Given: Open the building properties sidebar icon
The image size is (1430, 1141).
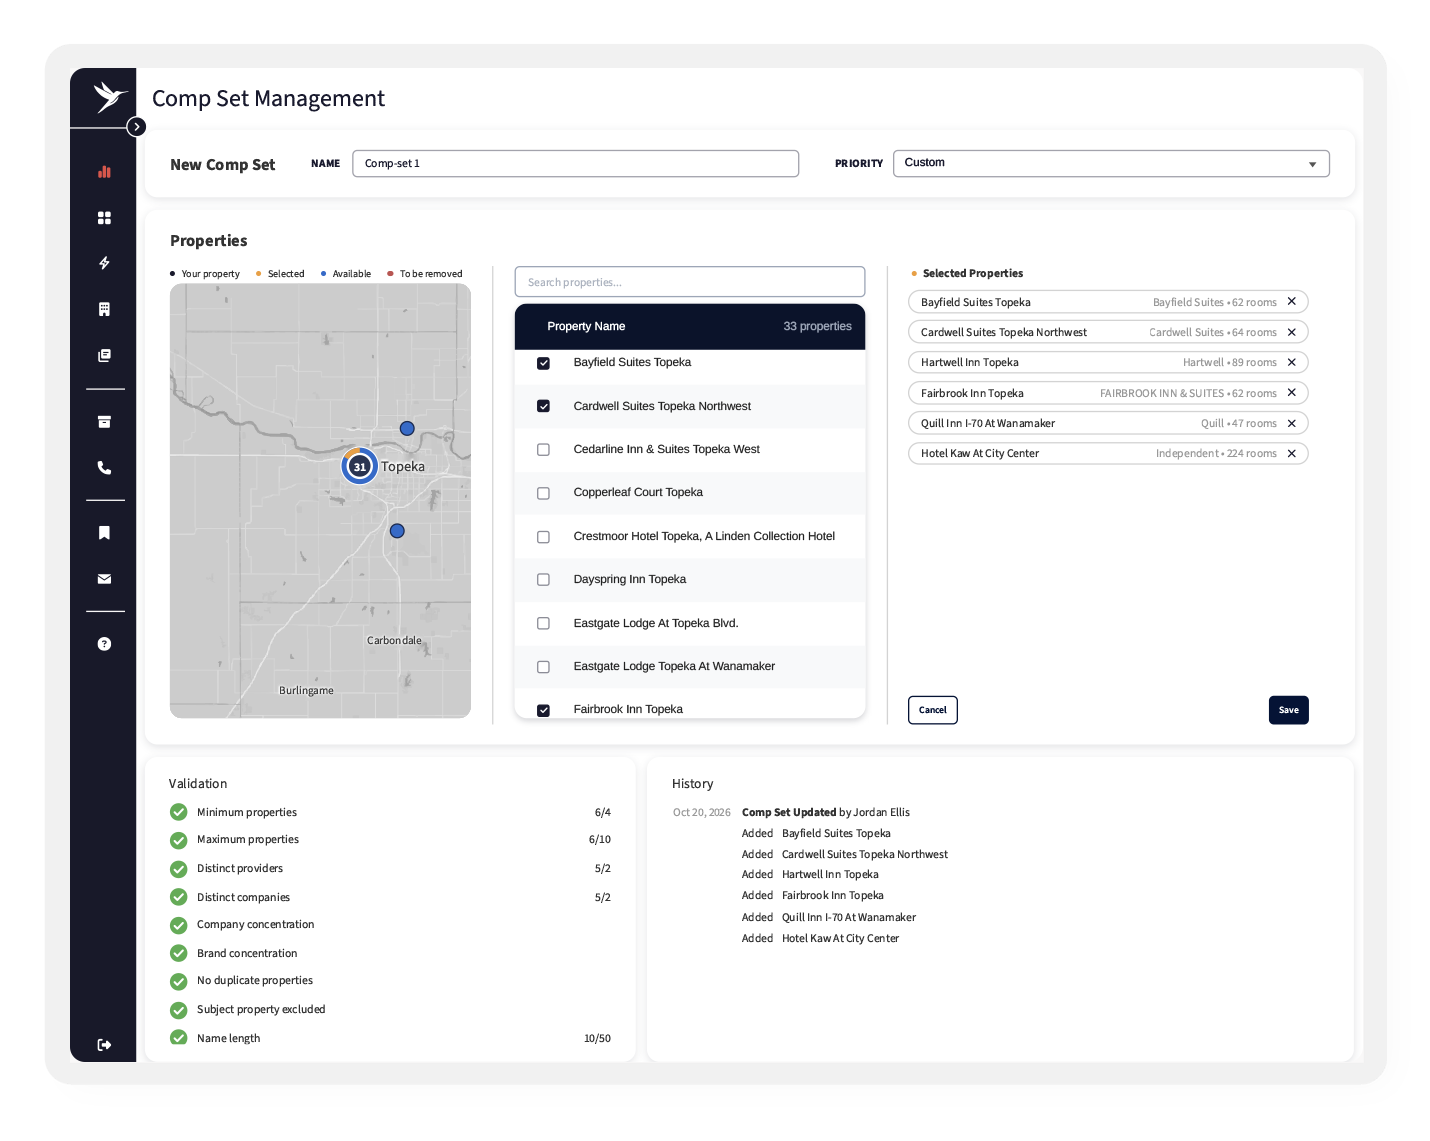Looking at the screenshot, I should (104, 309).
